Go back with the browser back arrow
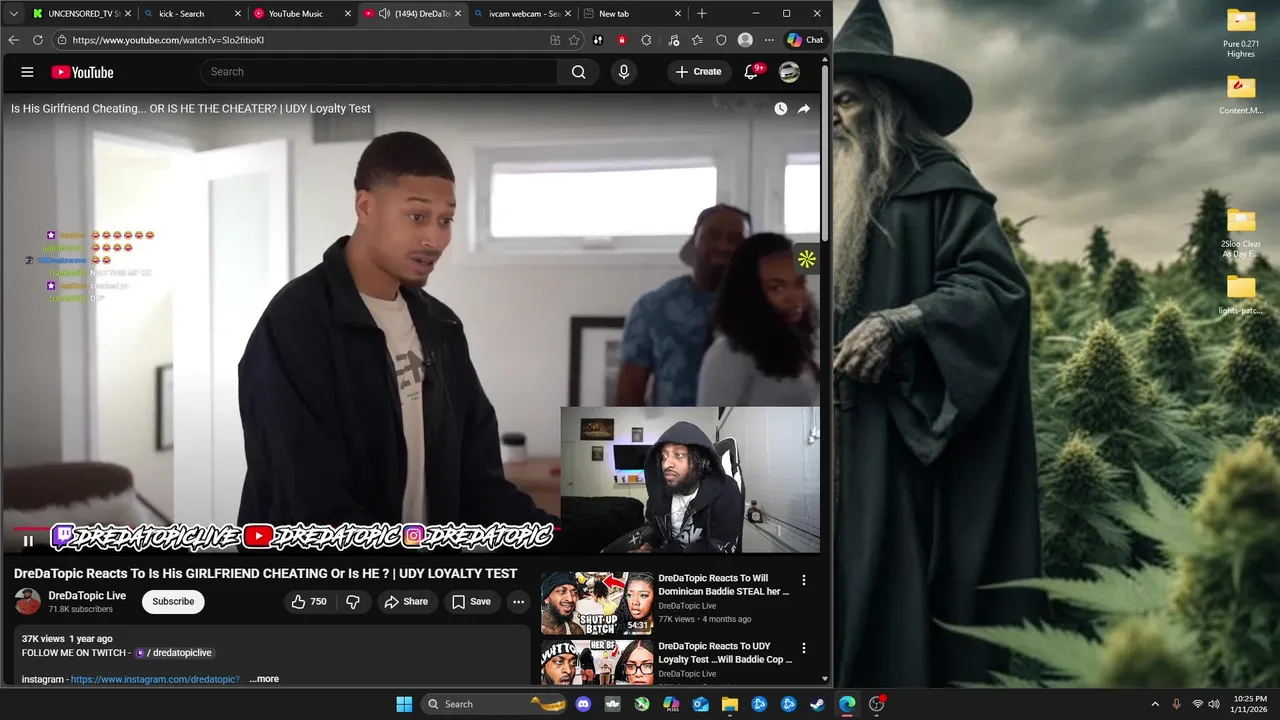 tap(14, 40)
